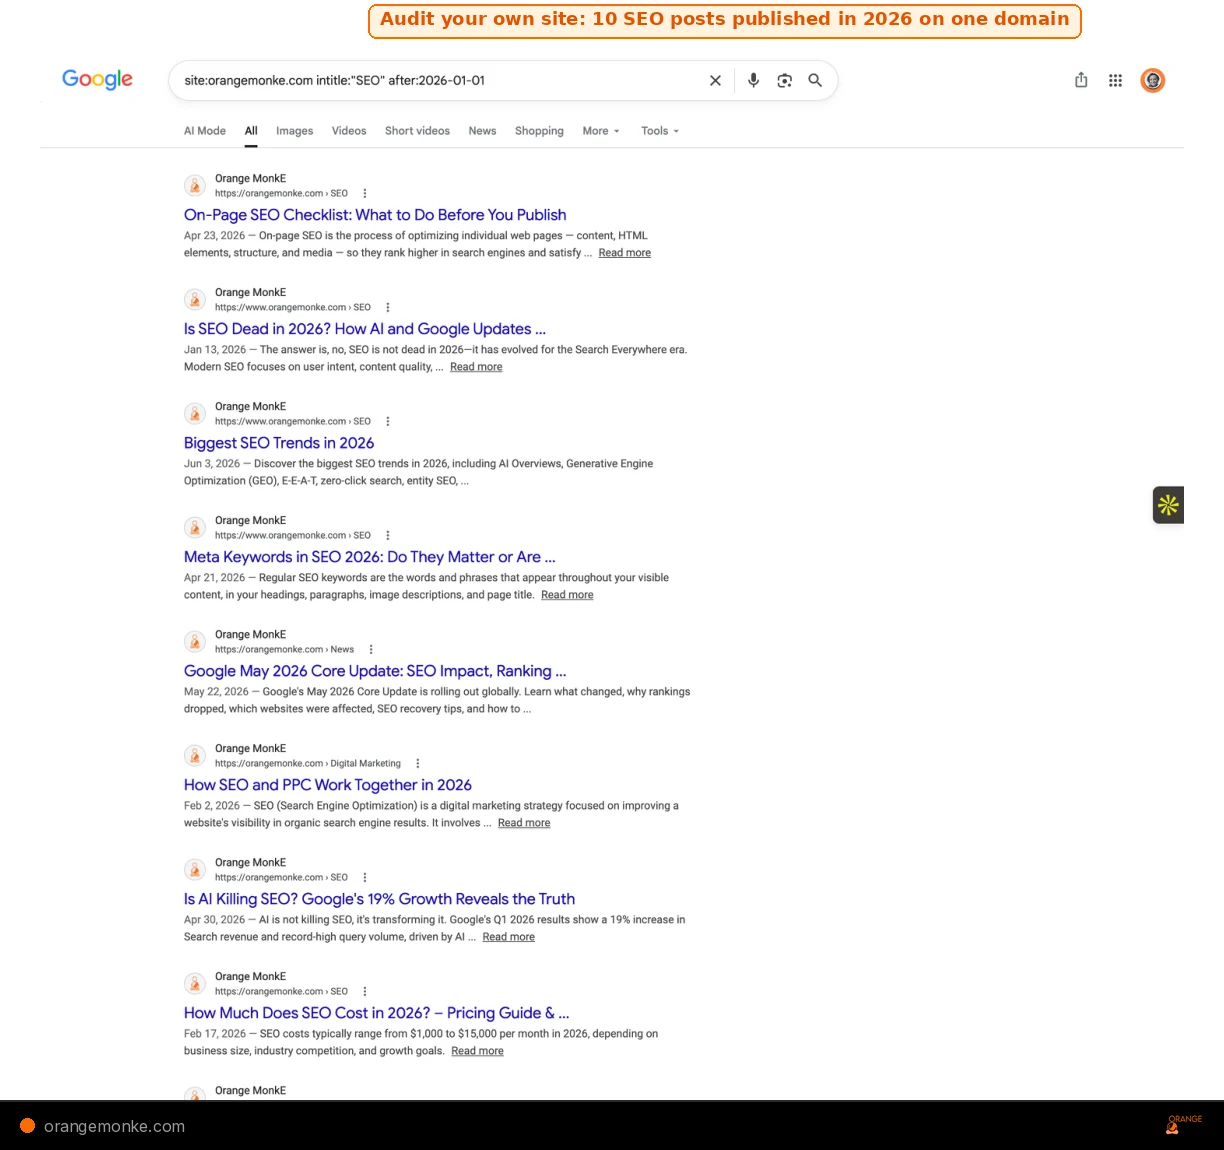
Task: Click Read more under SEO and PPC snippet
Action: click(524, 823)
